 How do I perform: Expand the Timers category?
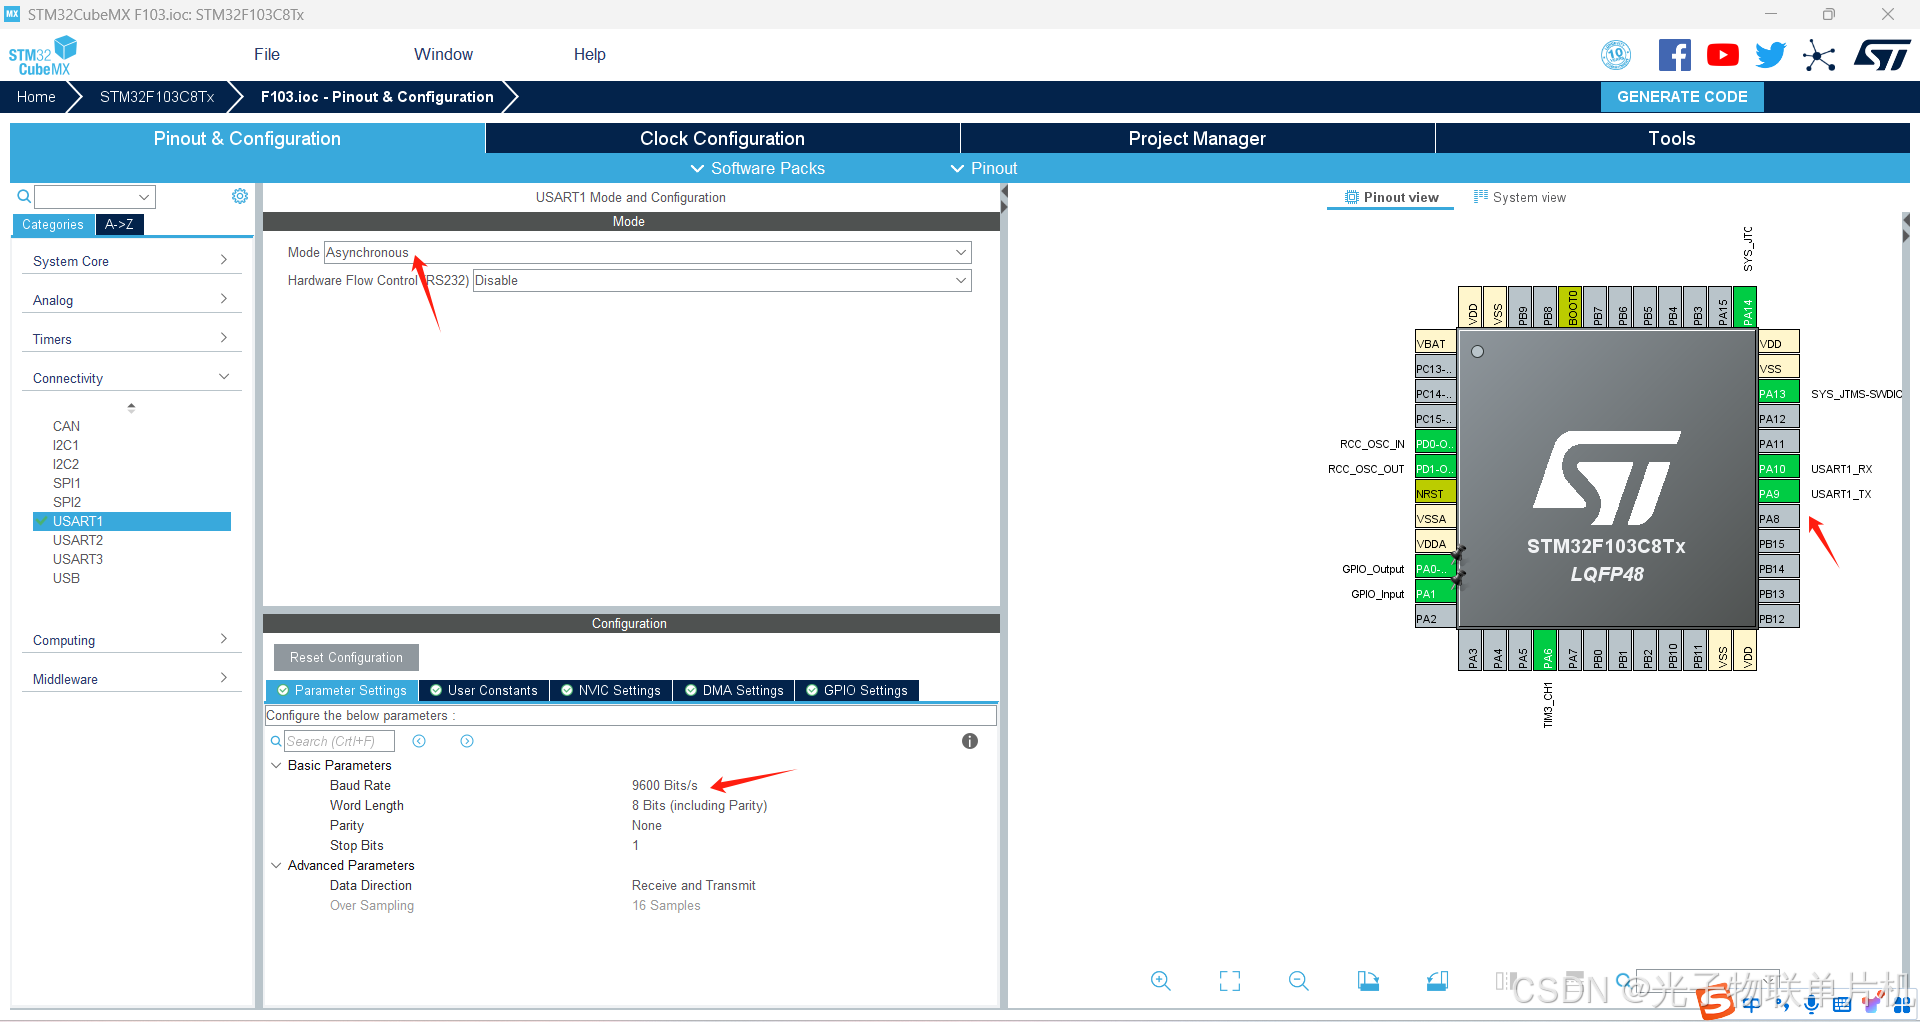[131, 339]
